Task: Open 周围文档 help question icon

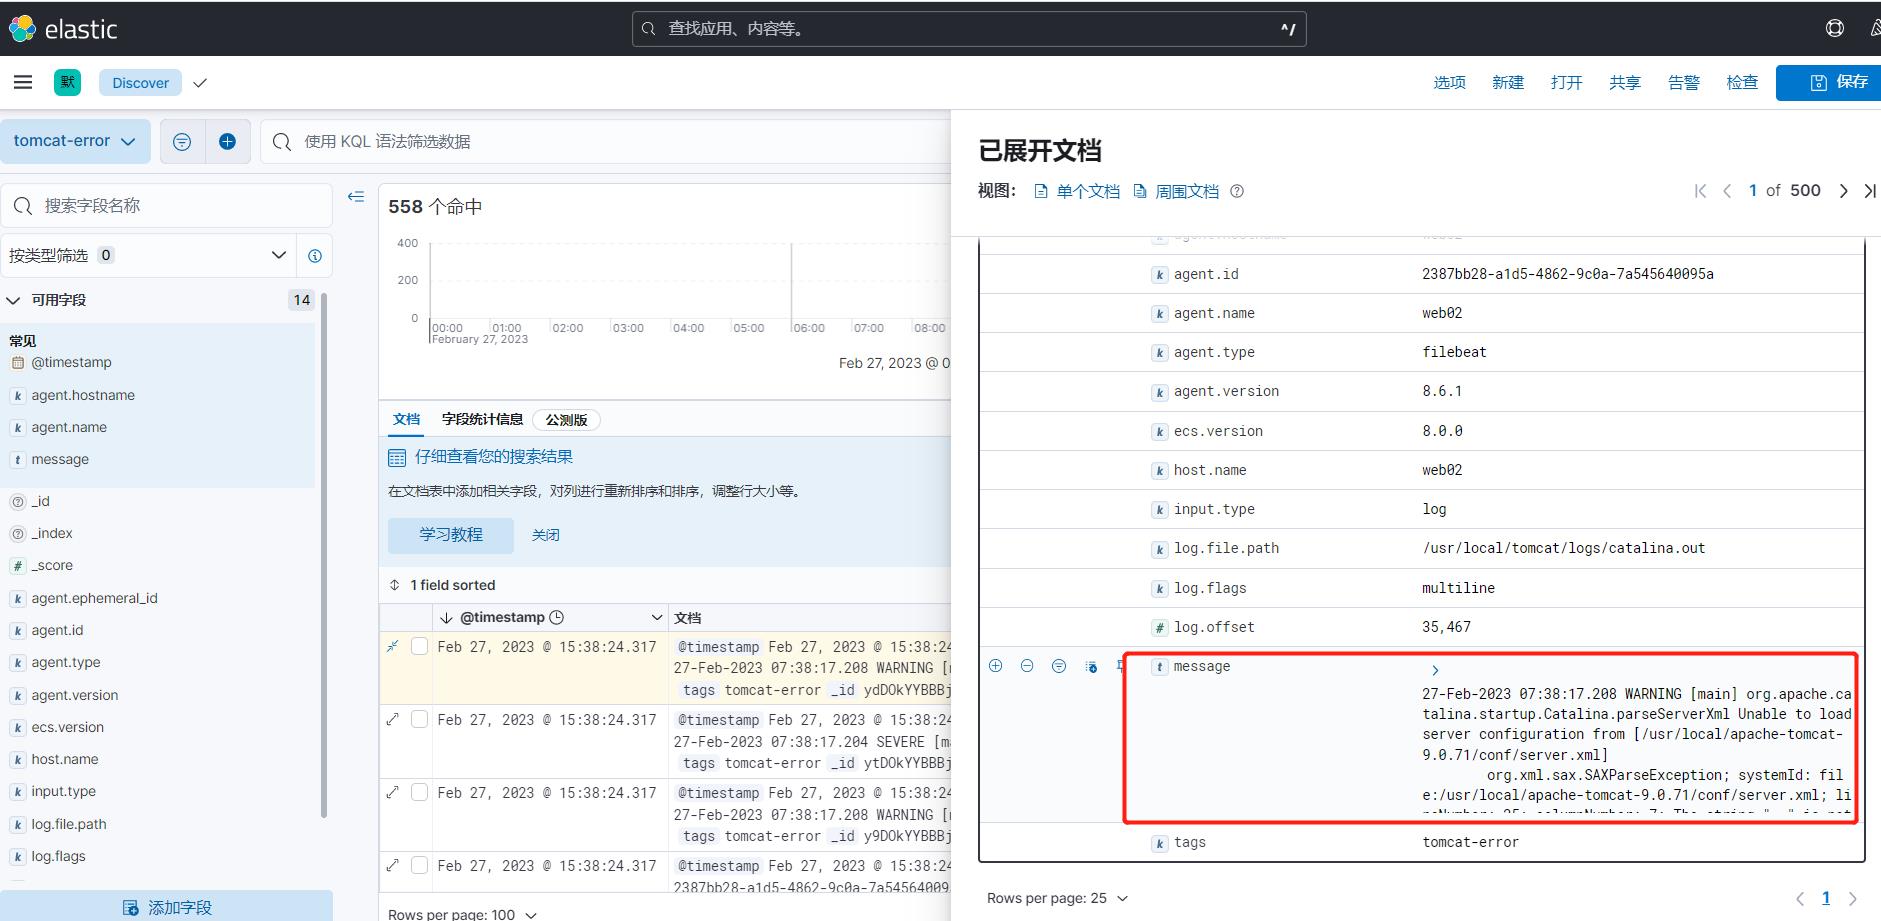Action: (x=1237, y=191)
